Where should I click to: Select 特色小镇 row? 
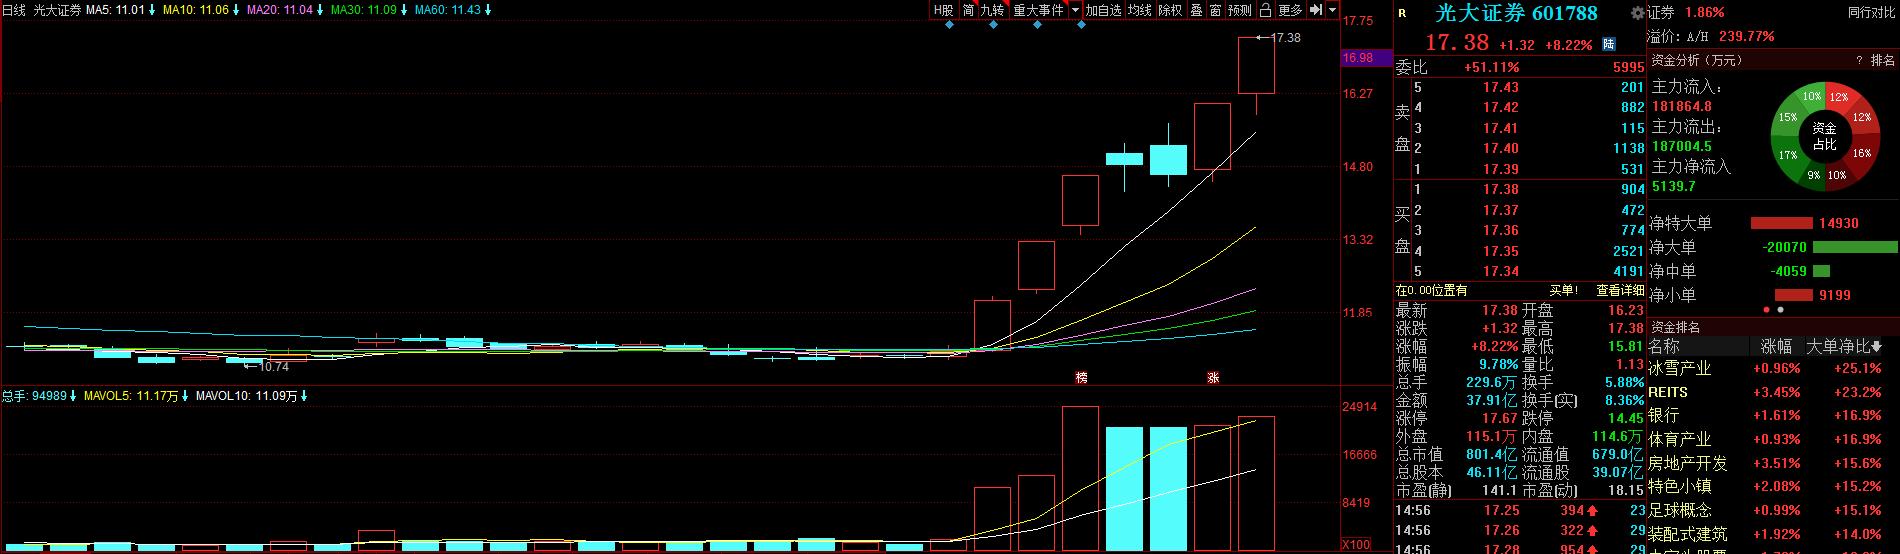(1772, 487)
